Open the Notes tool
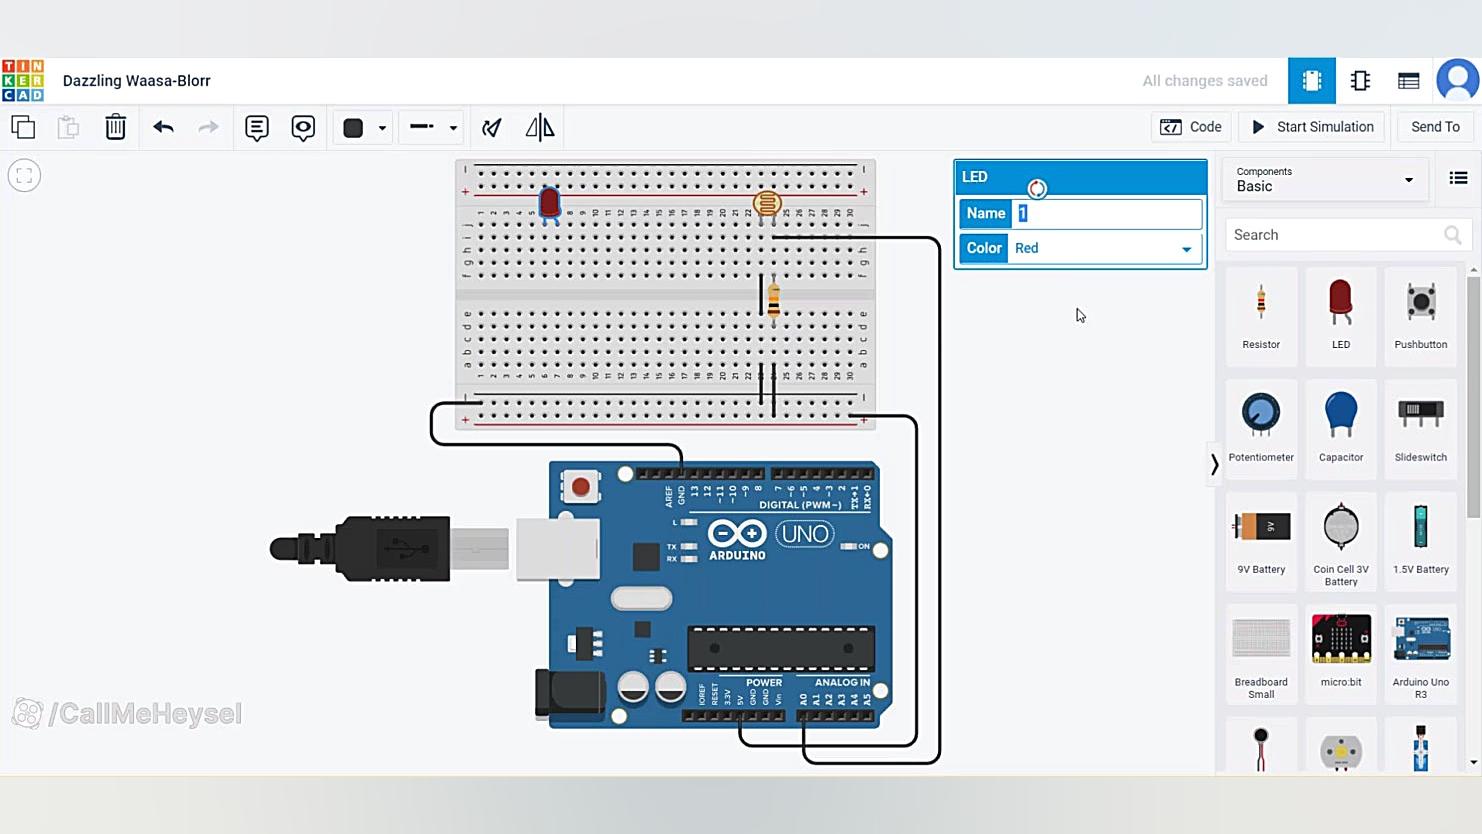 click(257, 128)
